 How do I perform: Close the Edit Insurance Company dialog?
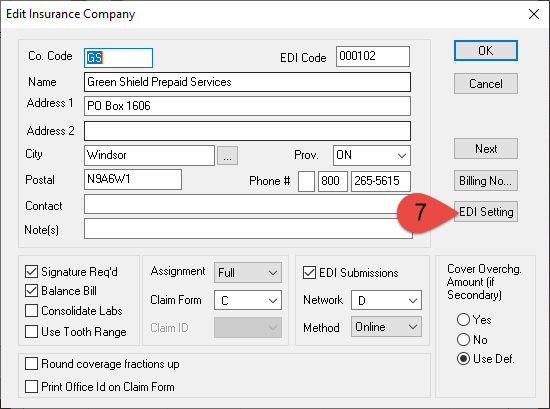pyautogui.click(x=534, y=14)
